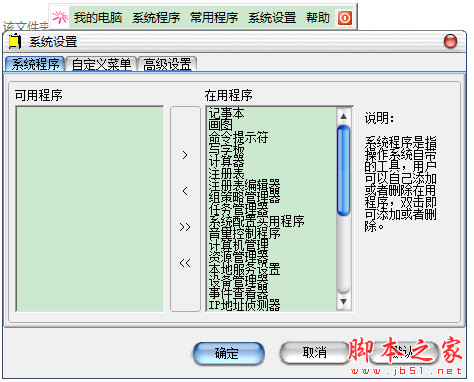Screen dimensions: 474x382
Task: Switch to the 高级设置 tab
Action: (167, 64)
